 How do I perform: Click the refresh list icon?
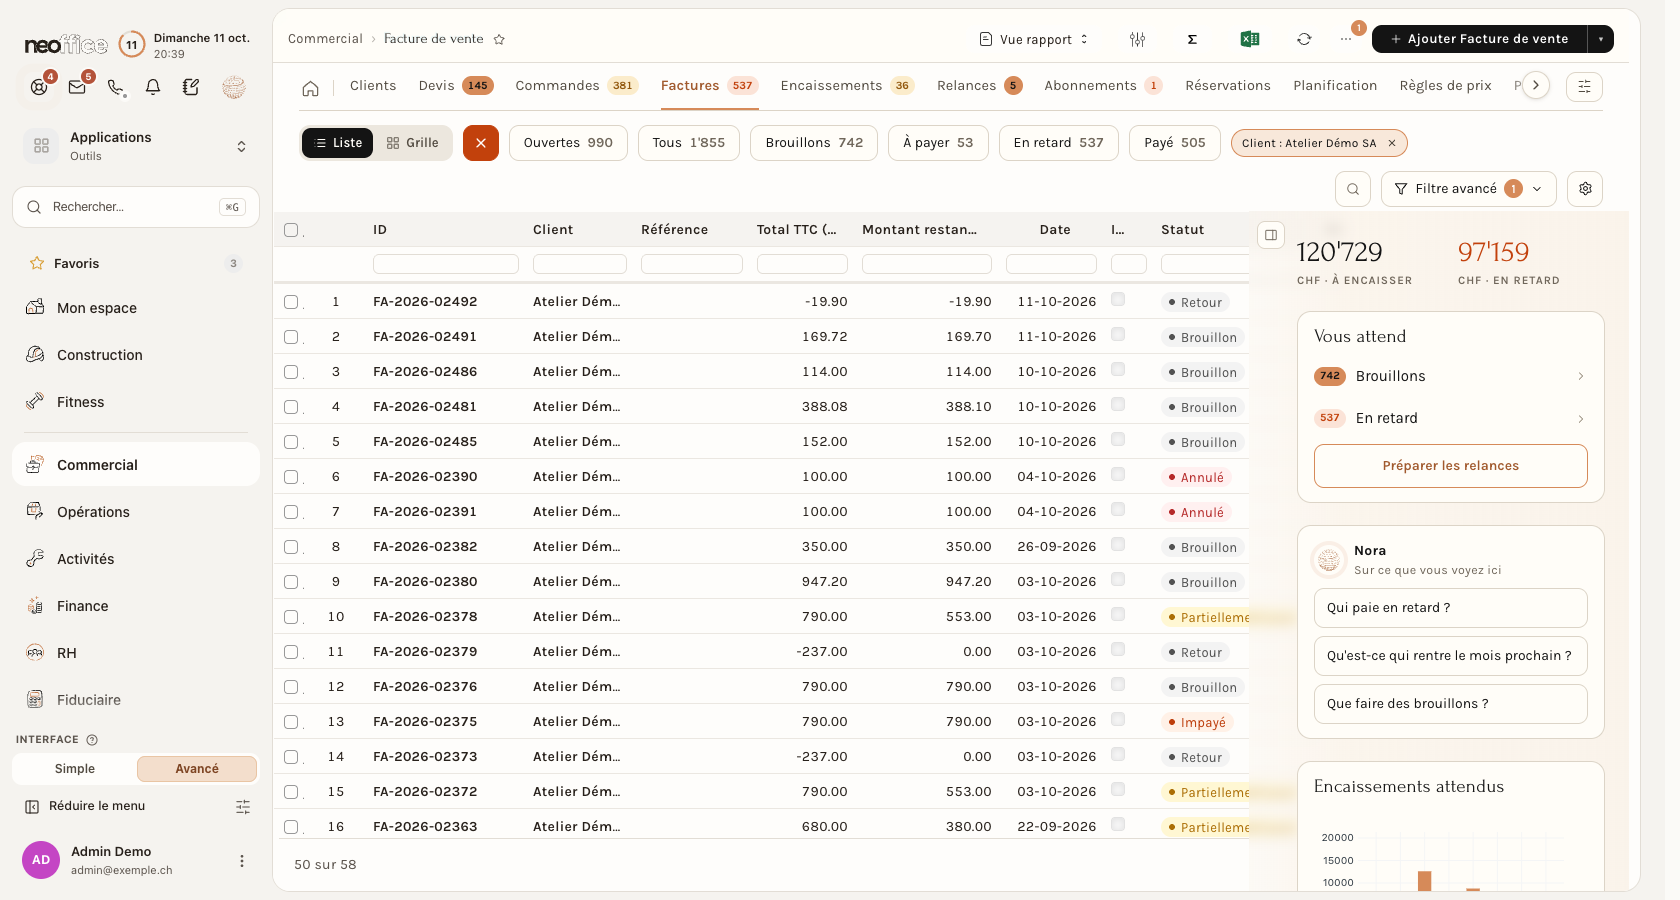(x=1304, y=39)
